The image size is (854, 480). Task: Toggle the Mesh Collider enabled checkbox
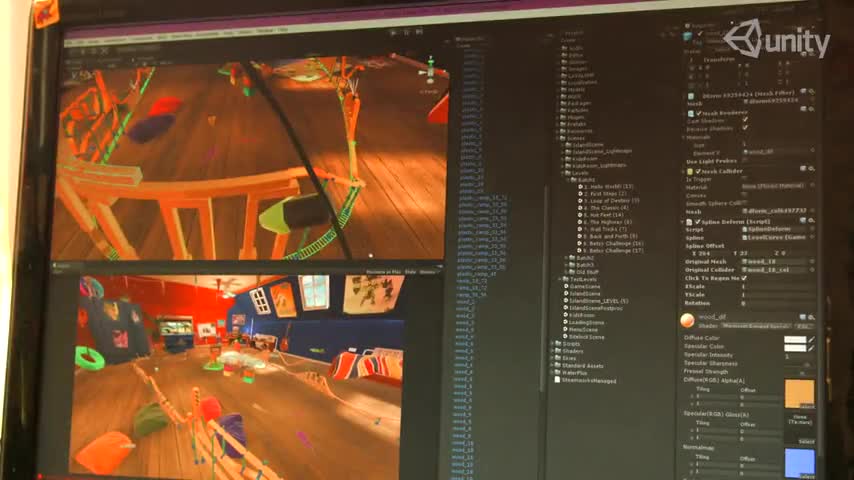tap(698, 172)
